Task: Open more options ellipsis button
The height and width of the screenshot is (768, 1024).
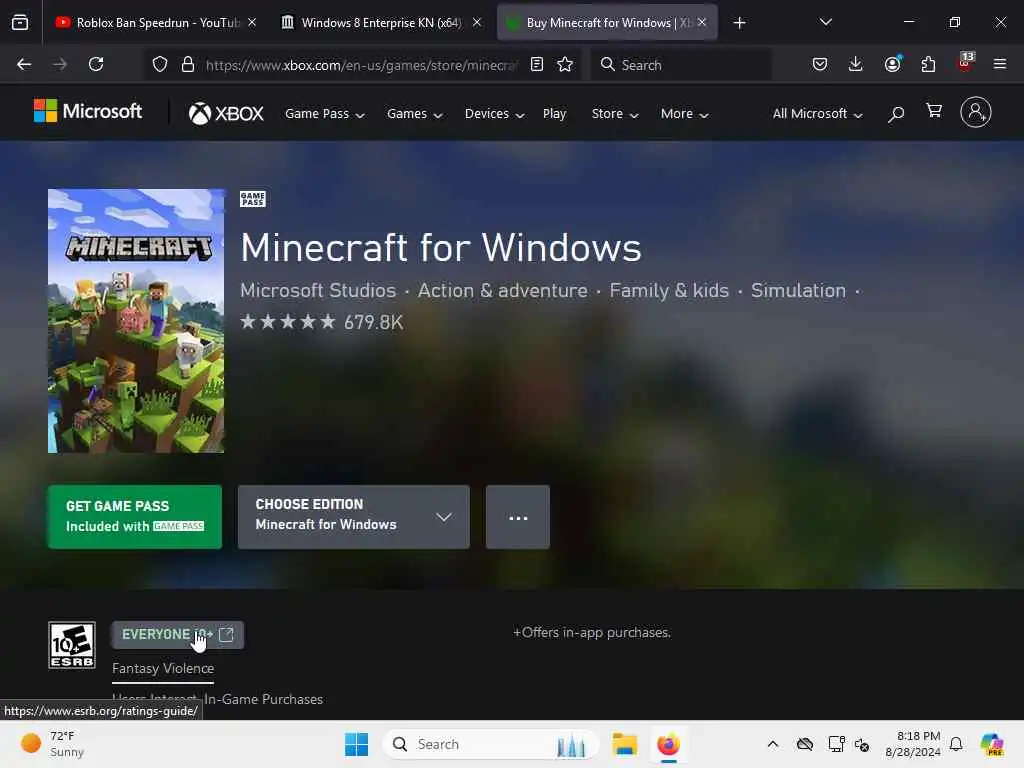Action: pos(518,517)
